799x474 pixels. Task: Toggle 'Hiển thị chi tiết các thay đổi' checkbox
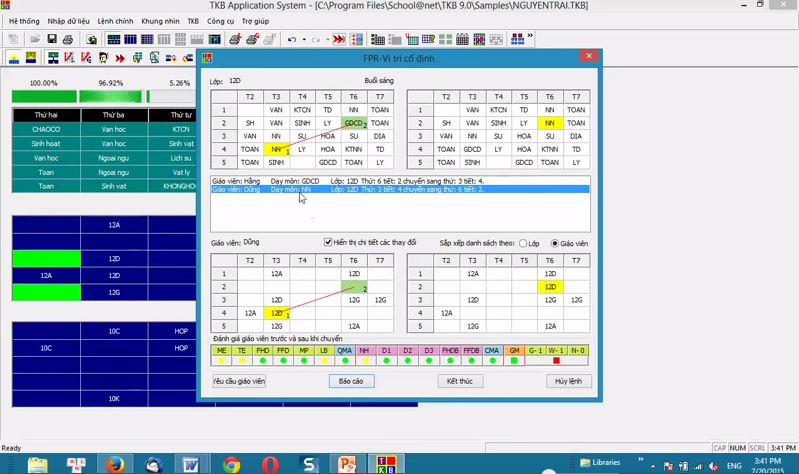[x=328, y=242]
